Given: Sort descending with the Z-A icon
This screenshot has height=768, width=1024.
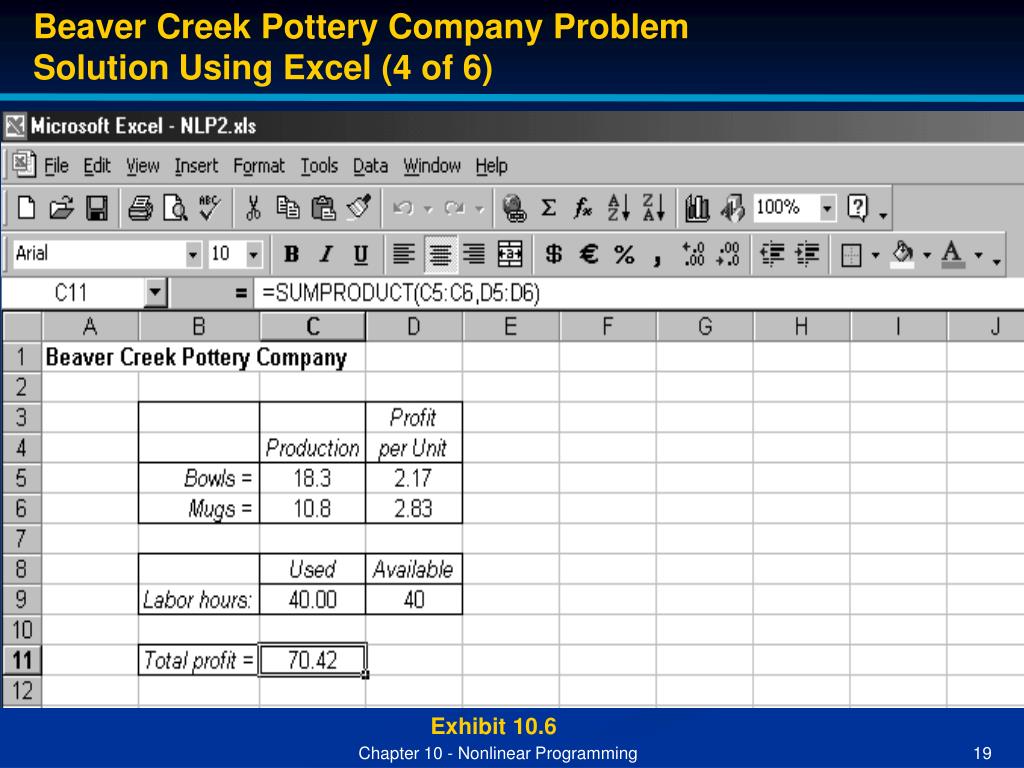Looking at the screenshot, I should tap(654, 208).
